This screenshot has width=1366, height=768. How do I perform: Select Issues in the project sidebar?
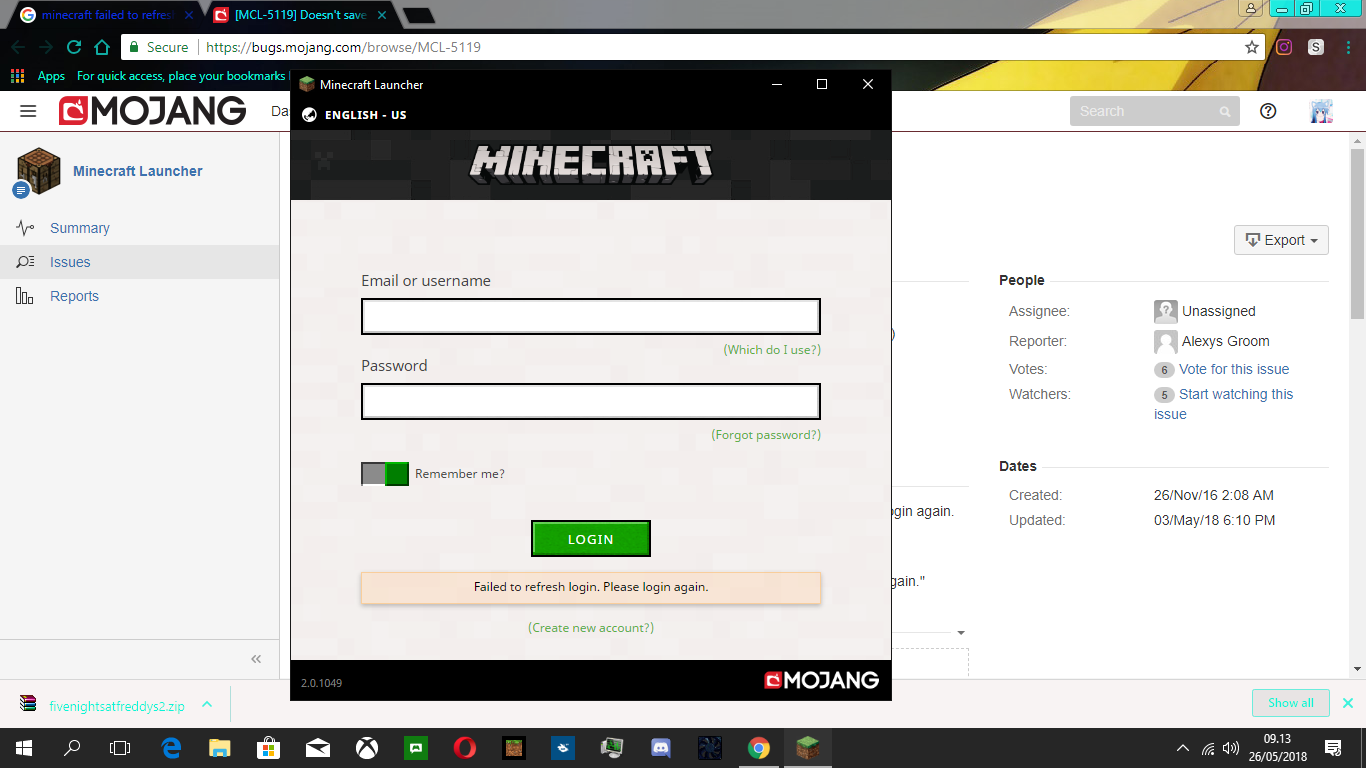(x=70, y=262)
